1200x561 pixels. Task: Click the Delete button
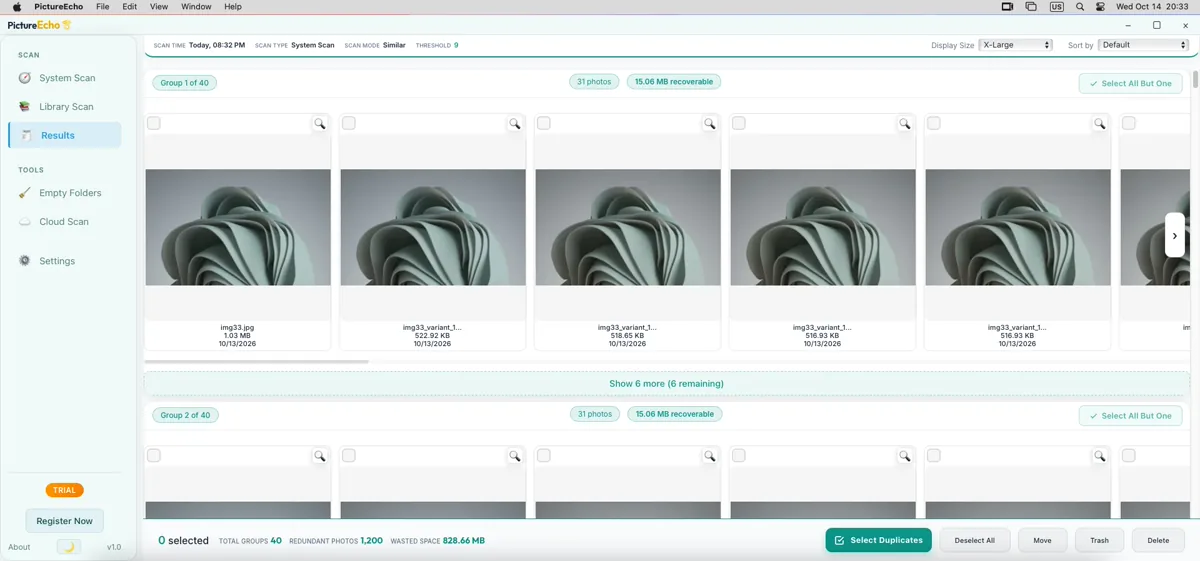click(x=1158, y=540)
